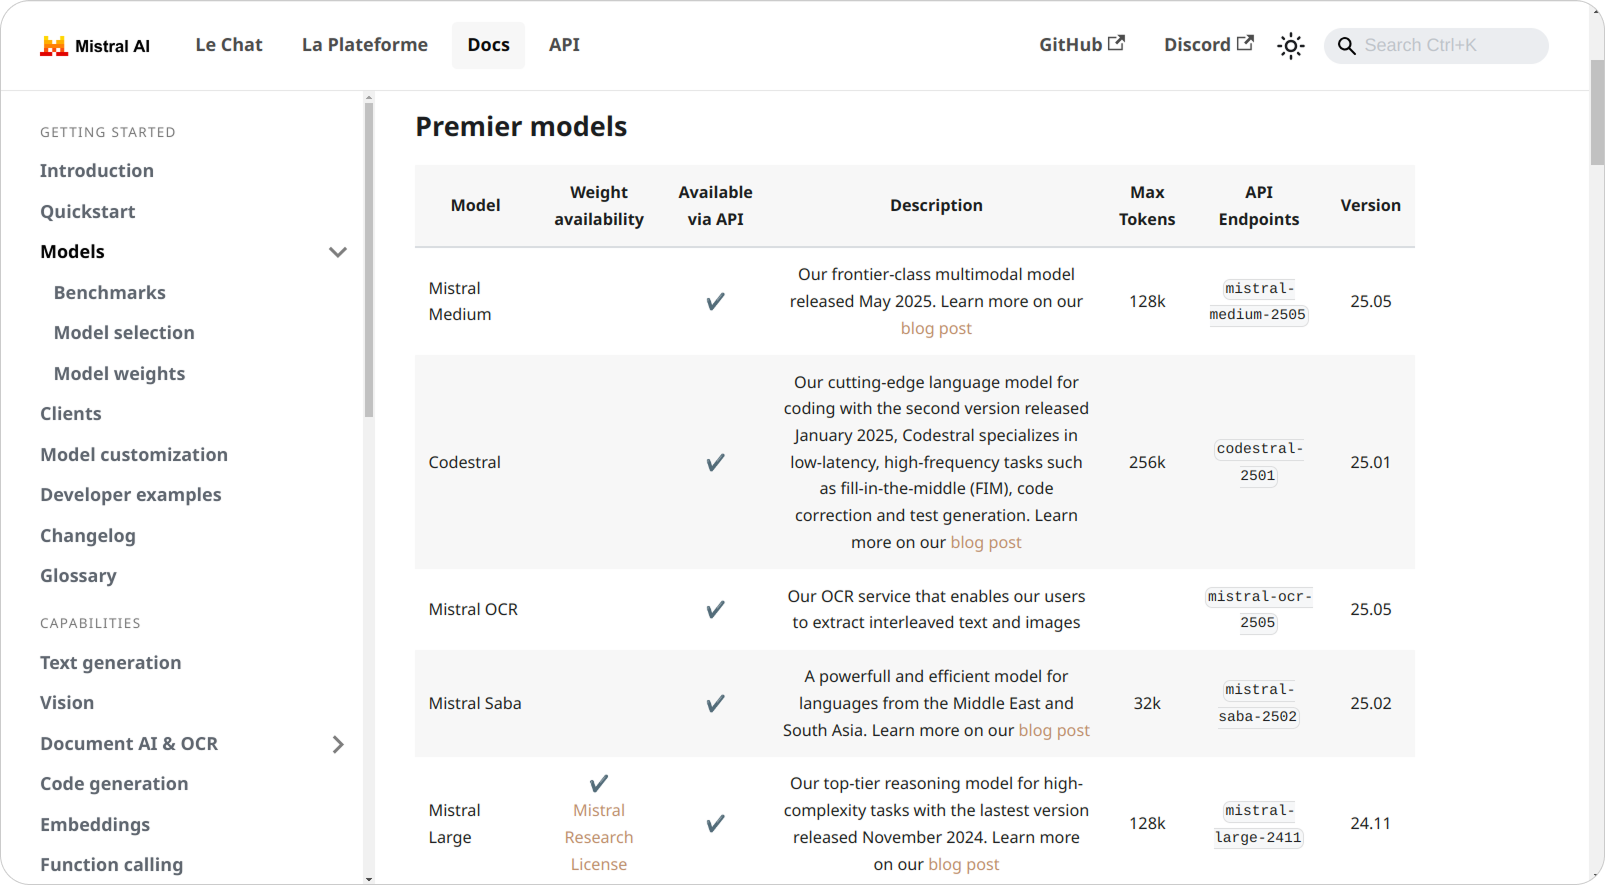
Task: Click the search magnifier icon
Action: click(1347, 46)
